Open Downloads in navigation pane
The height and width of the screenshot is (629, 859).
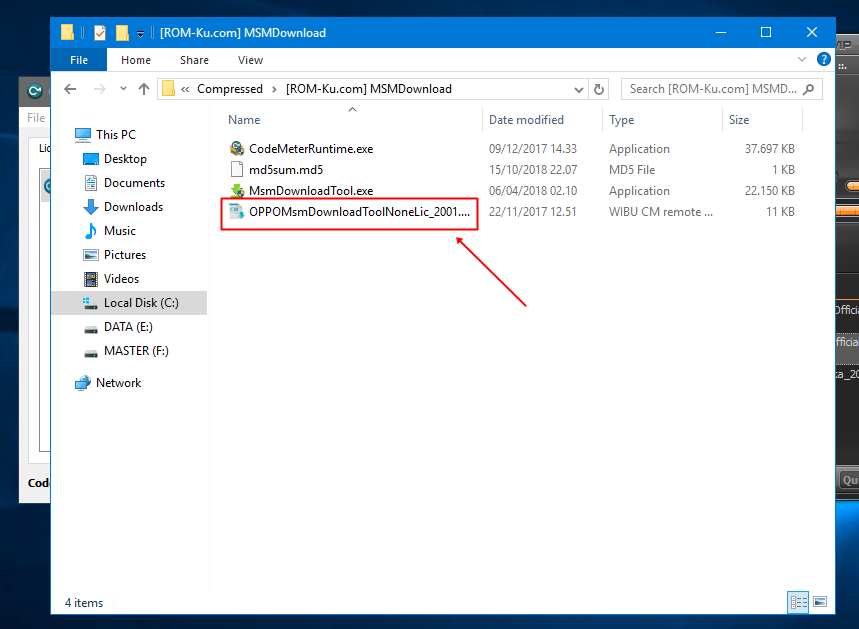point(133,207)
